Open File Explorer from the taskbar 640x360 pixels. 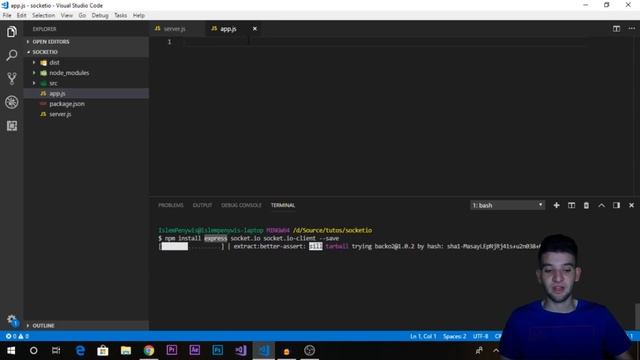click(126, 350)
